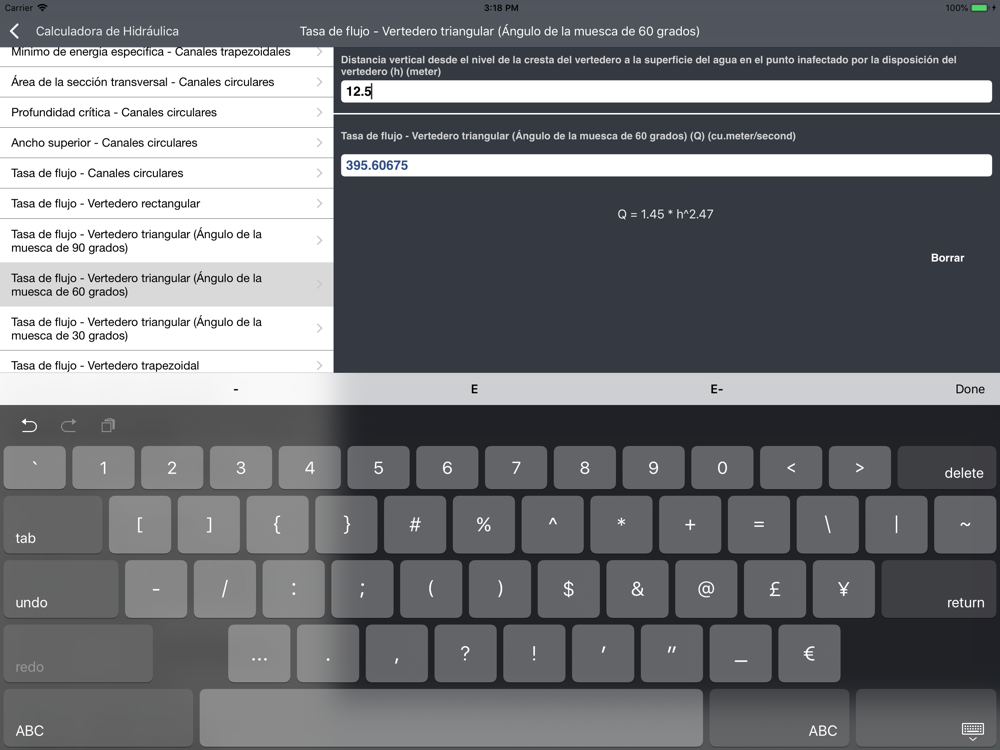Tap the £ pound key
Image resolution: width=1000 pixels, height=750 pixels.
775,589
